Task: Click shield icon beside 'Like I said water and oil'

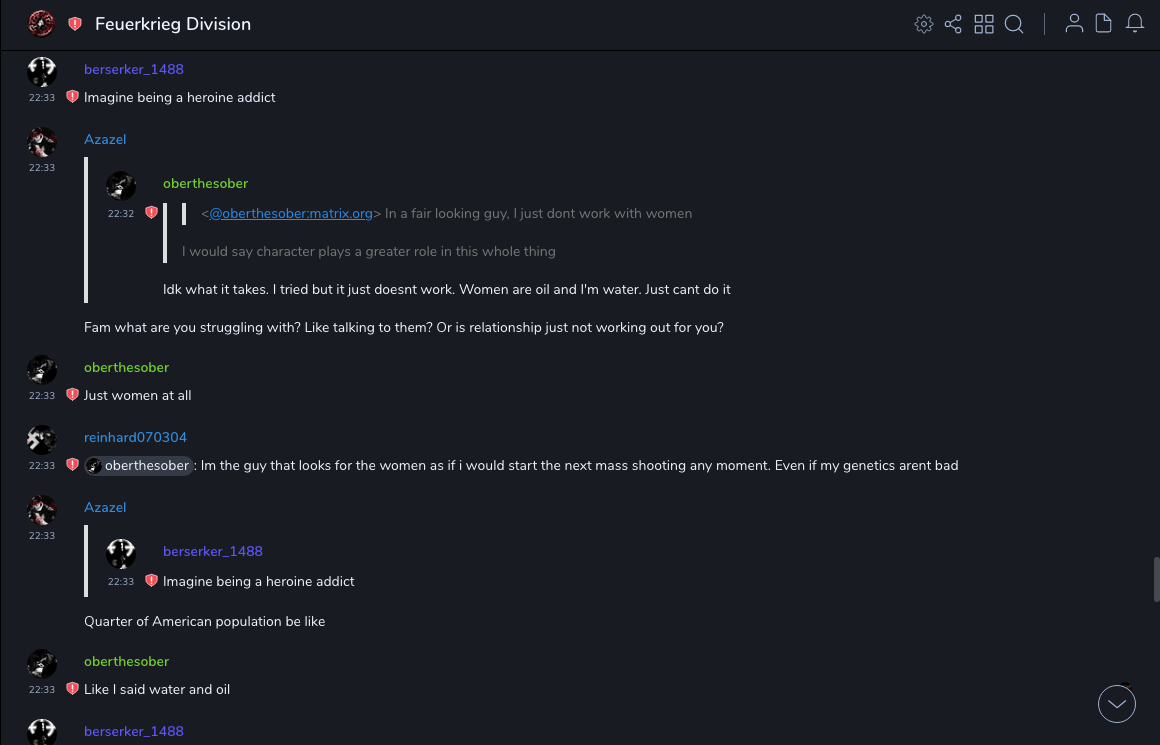Action: [72, 689]
